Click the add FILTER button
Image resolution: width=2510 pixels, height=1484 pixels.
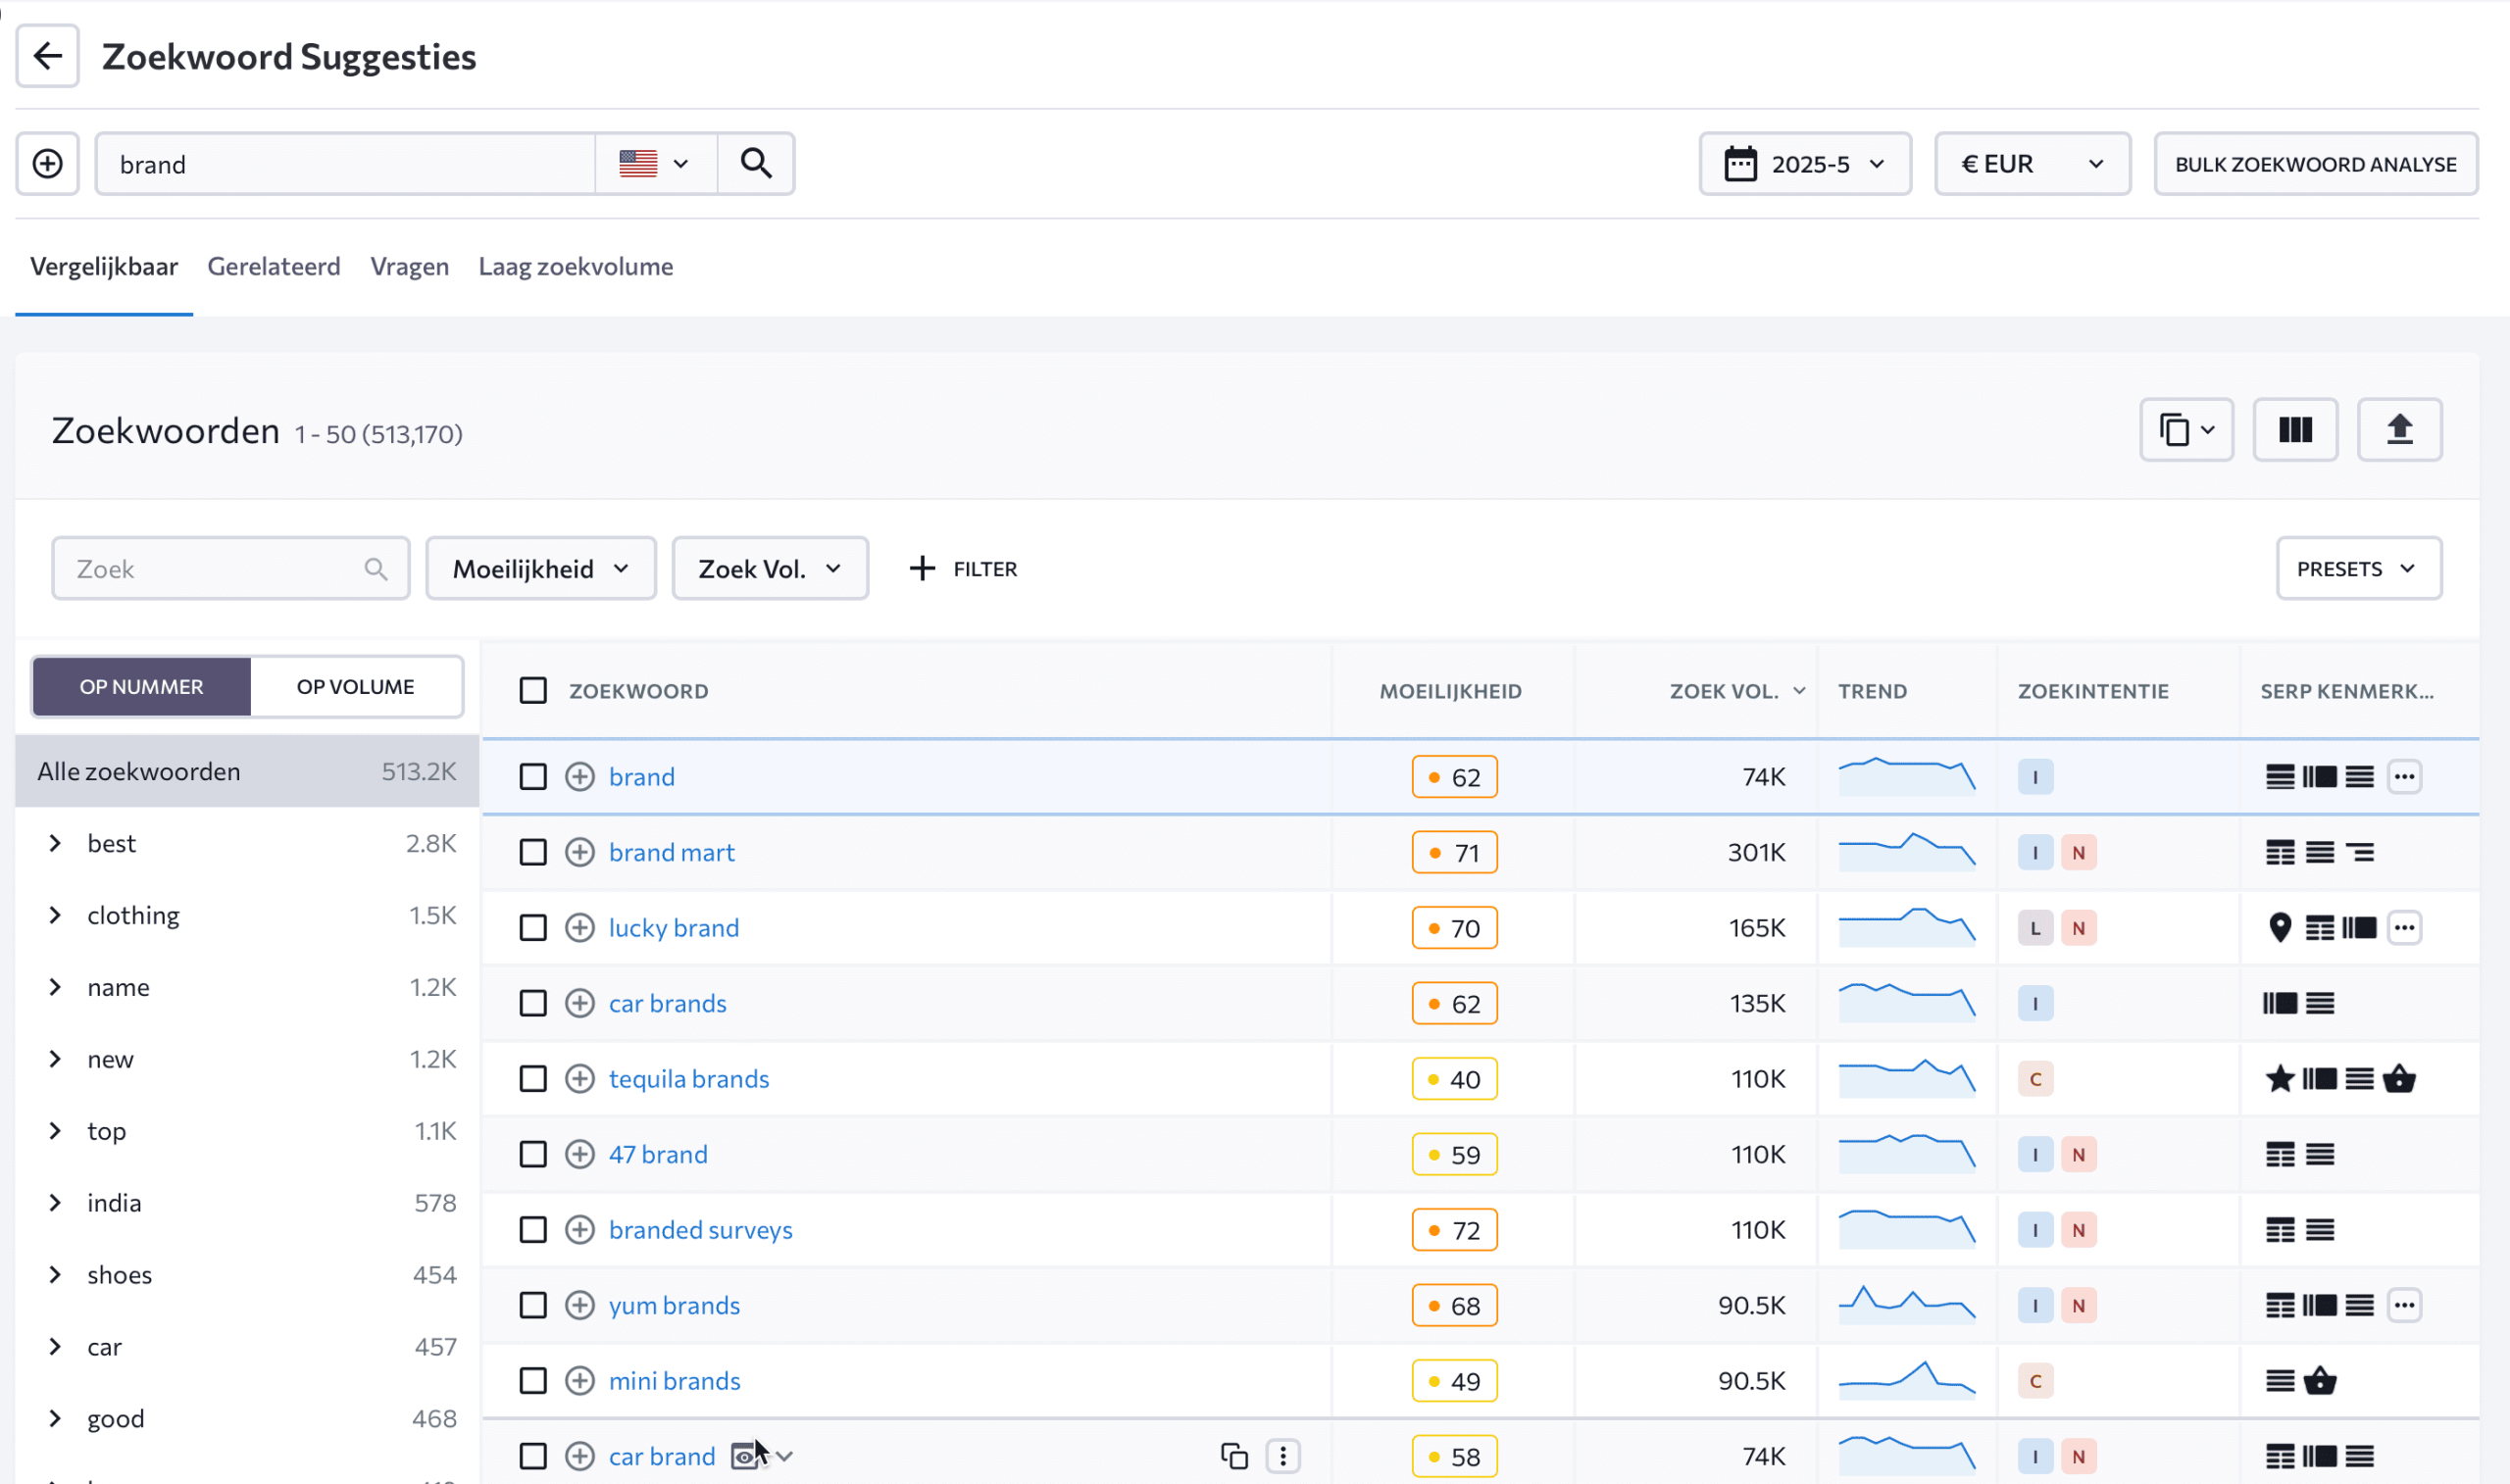[963, 569]
